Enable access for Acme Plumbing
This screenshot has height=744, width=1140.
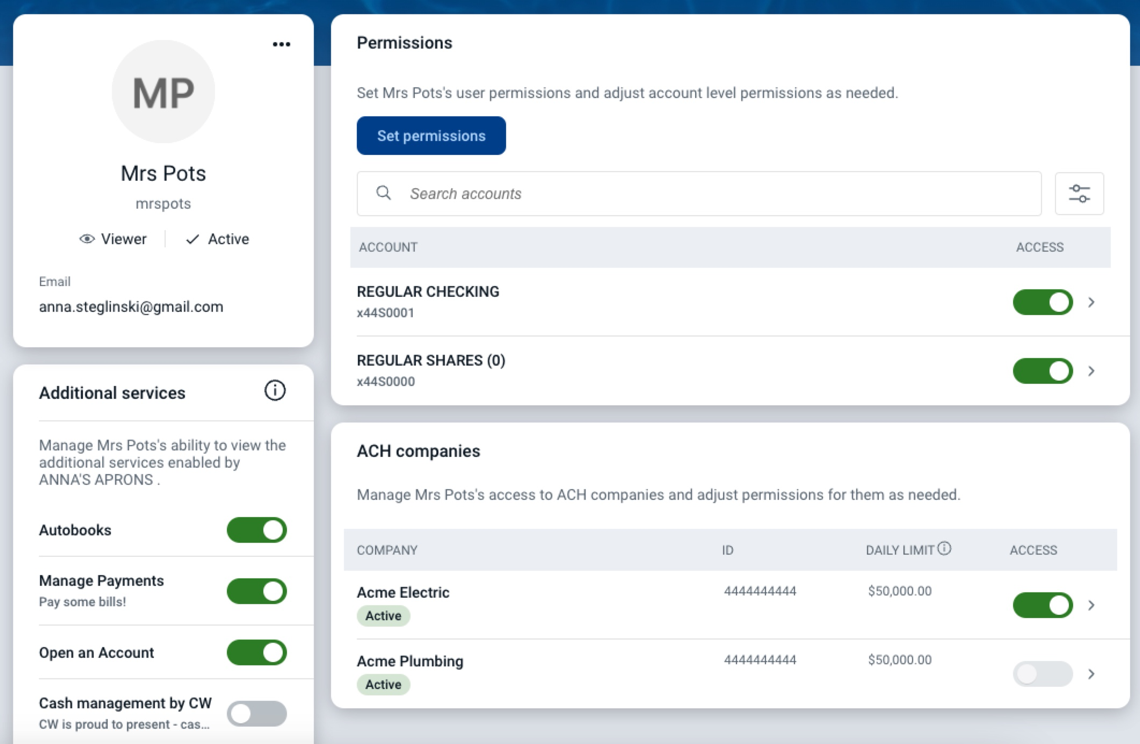(x=1042, y=673)
